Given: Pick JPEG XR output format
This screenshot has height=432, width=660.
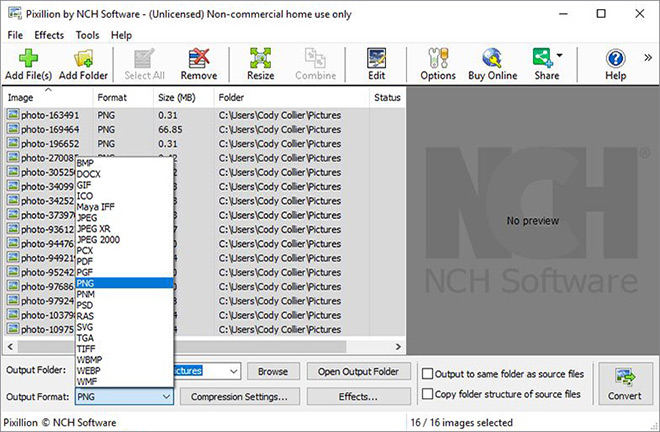Looking at the screenshot, I should pos(124,229).
